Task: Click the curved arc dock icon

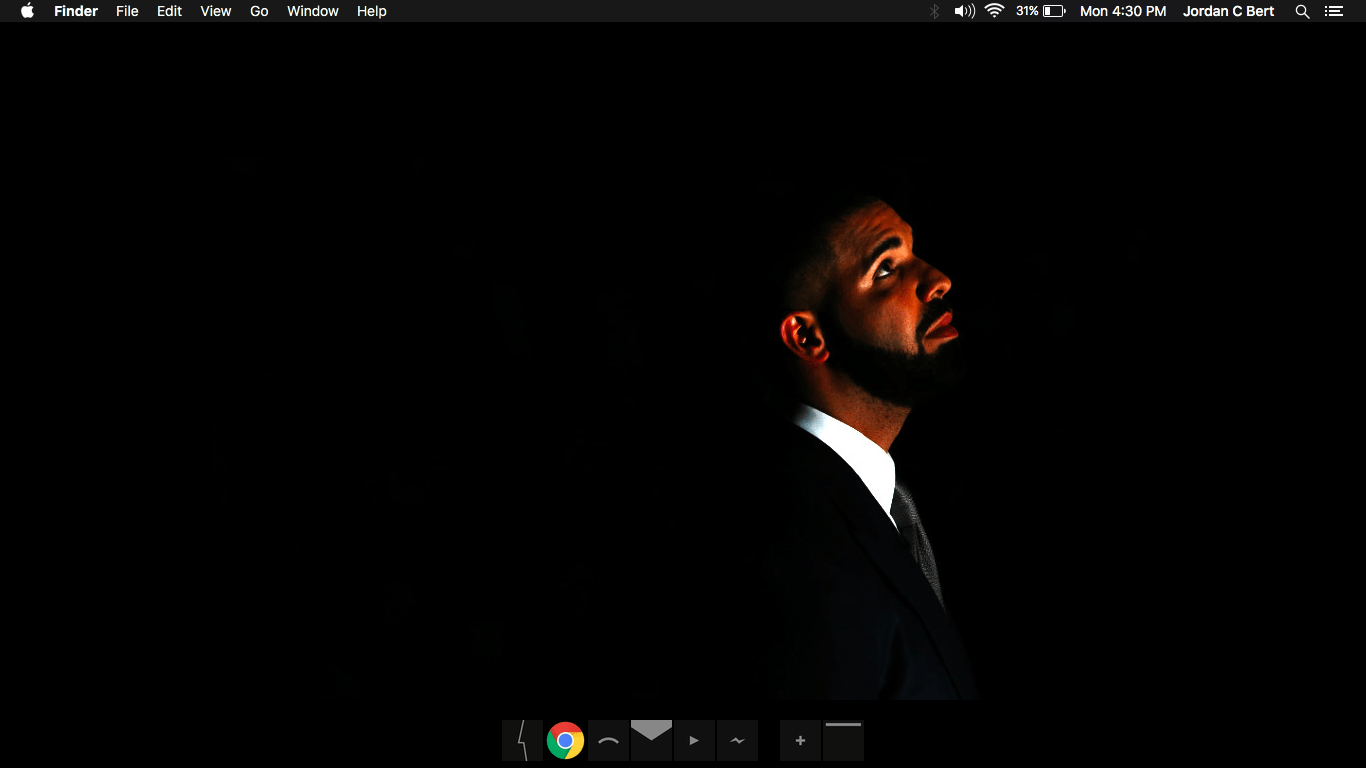Action: (608, 741)
